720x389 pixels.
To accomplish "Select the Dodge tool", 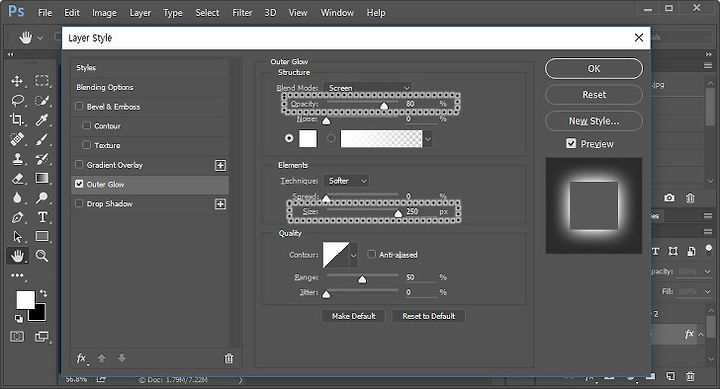I will pos(42,197).
